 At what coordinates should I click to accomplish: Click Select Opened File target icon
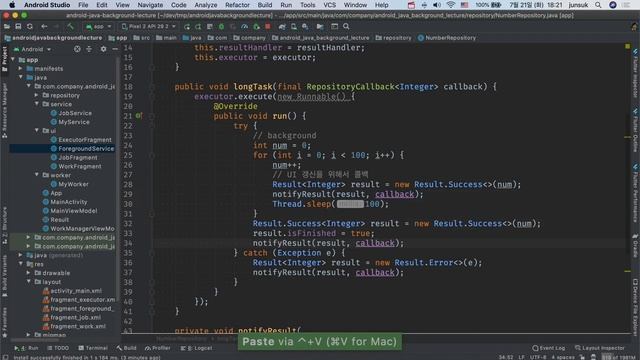(x=77, y=49)
